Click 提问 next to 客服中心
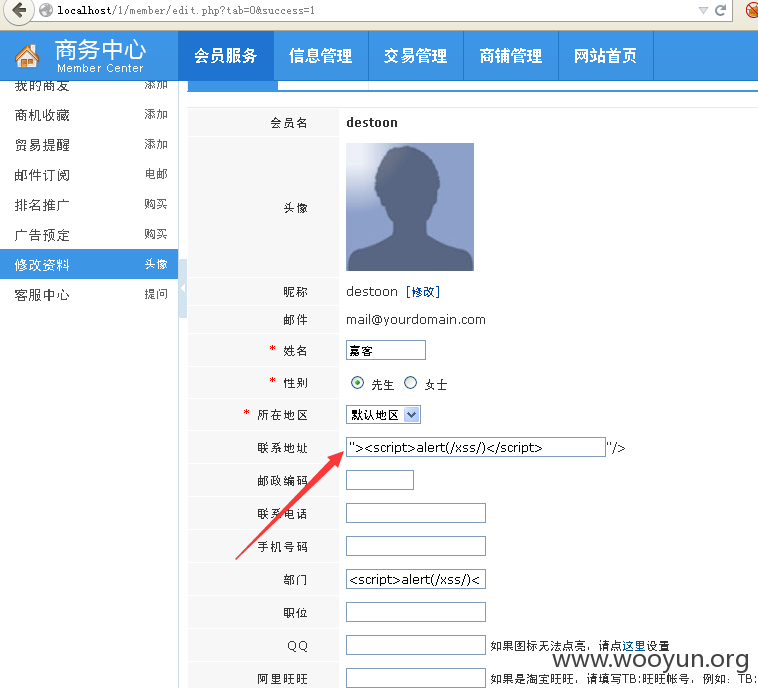This screenshot has height=688, width=758. click(x=156, y=294)
